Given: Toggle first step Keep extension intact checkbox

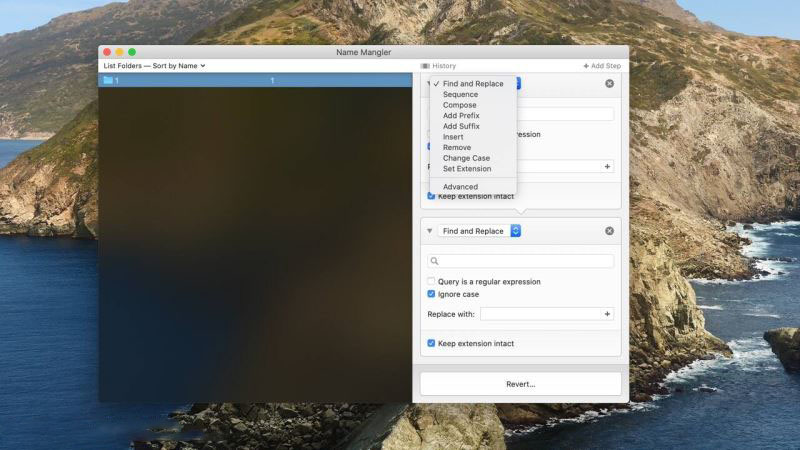Looking at the screenshot, I should (x=431, y=196).
